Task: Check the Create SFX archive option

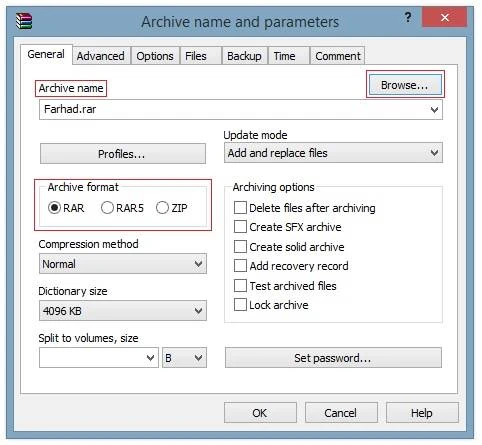Action: click(x=240, y=227)
